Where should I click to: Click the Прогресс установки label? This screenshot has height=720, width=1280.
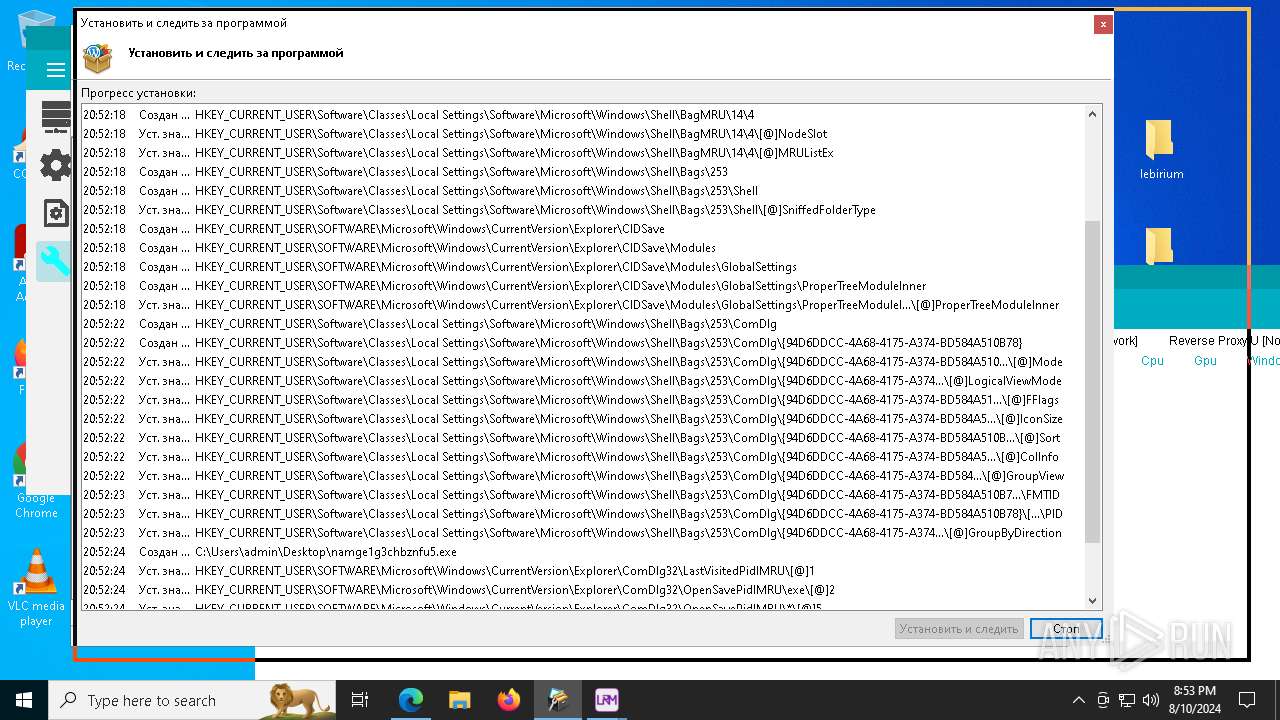[x=138, y=93]
